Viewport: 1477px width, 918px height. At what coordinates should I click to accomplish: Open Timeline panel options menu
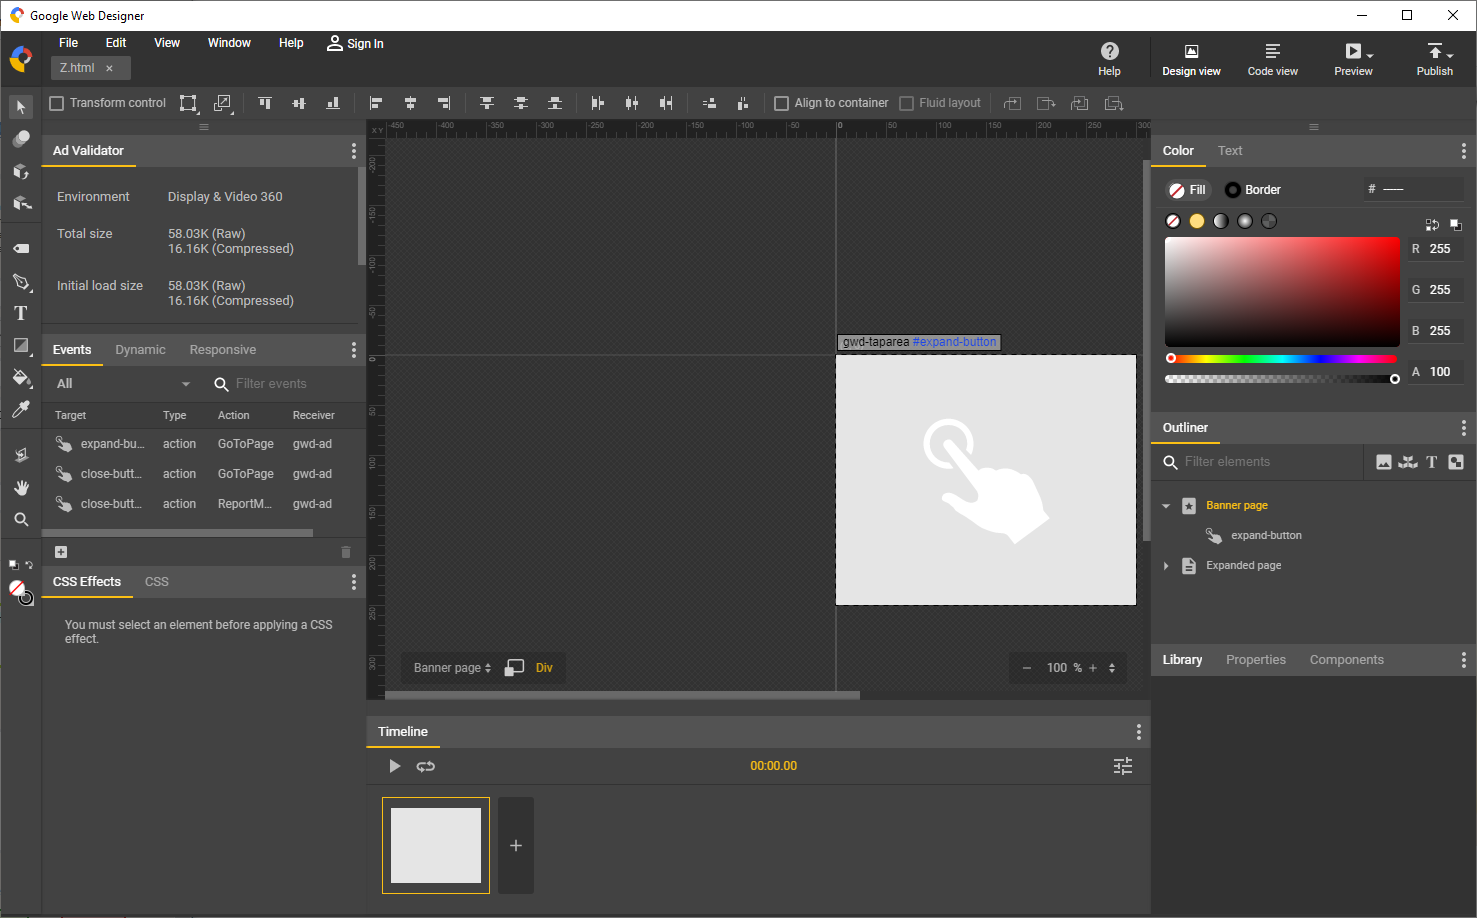pos(1138,732)
